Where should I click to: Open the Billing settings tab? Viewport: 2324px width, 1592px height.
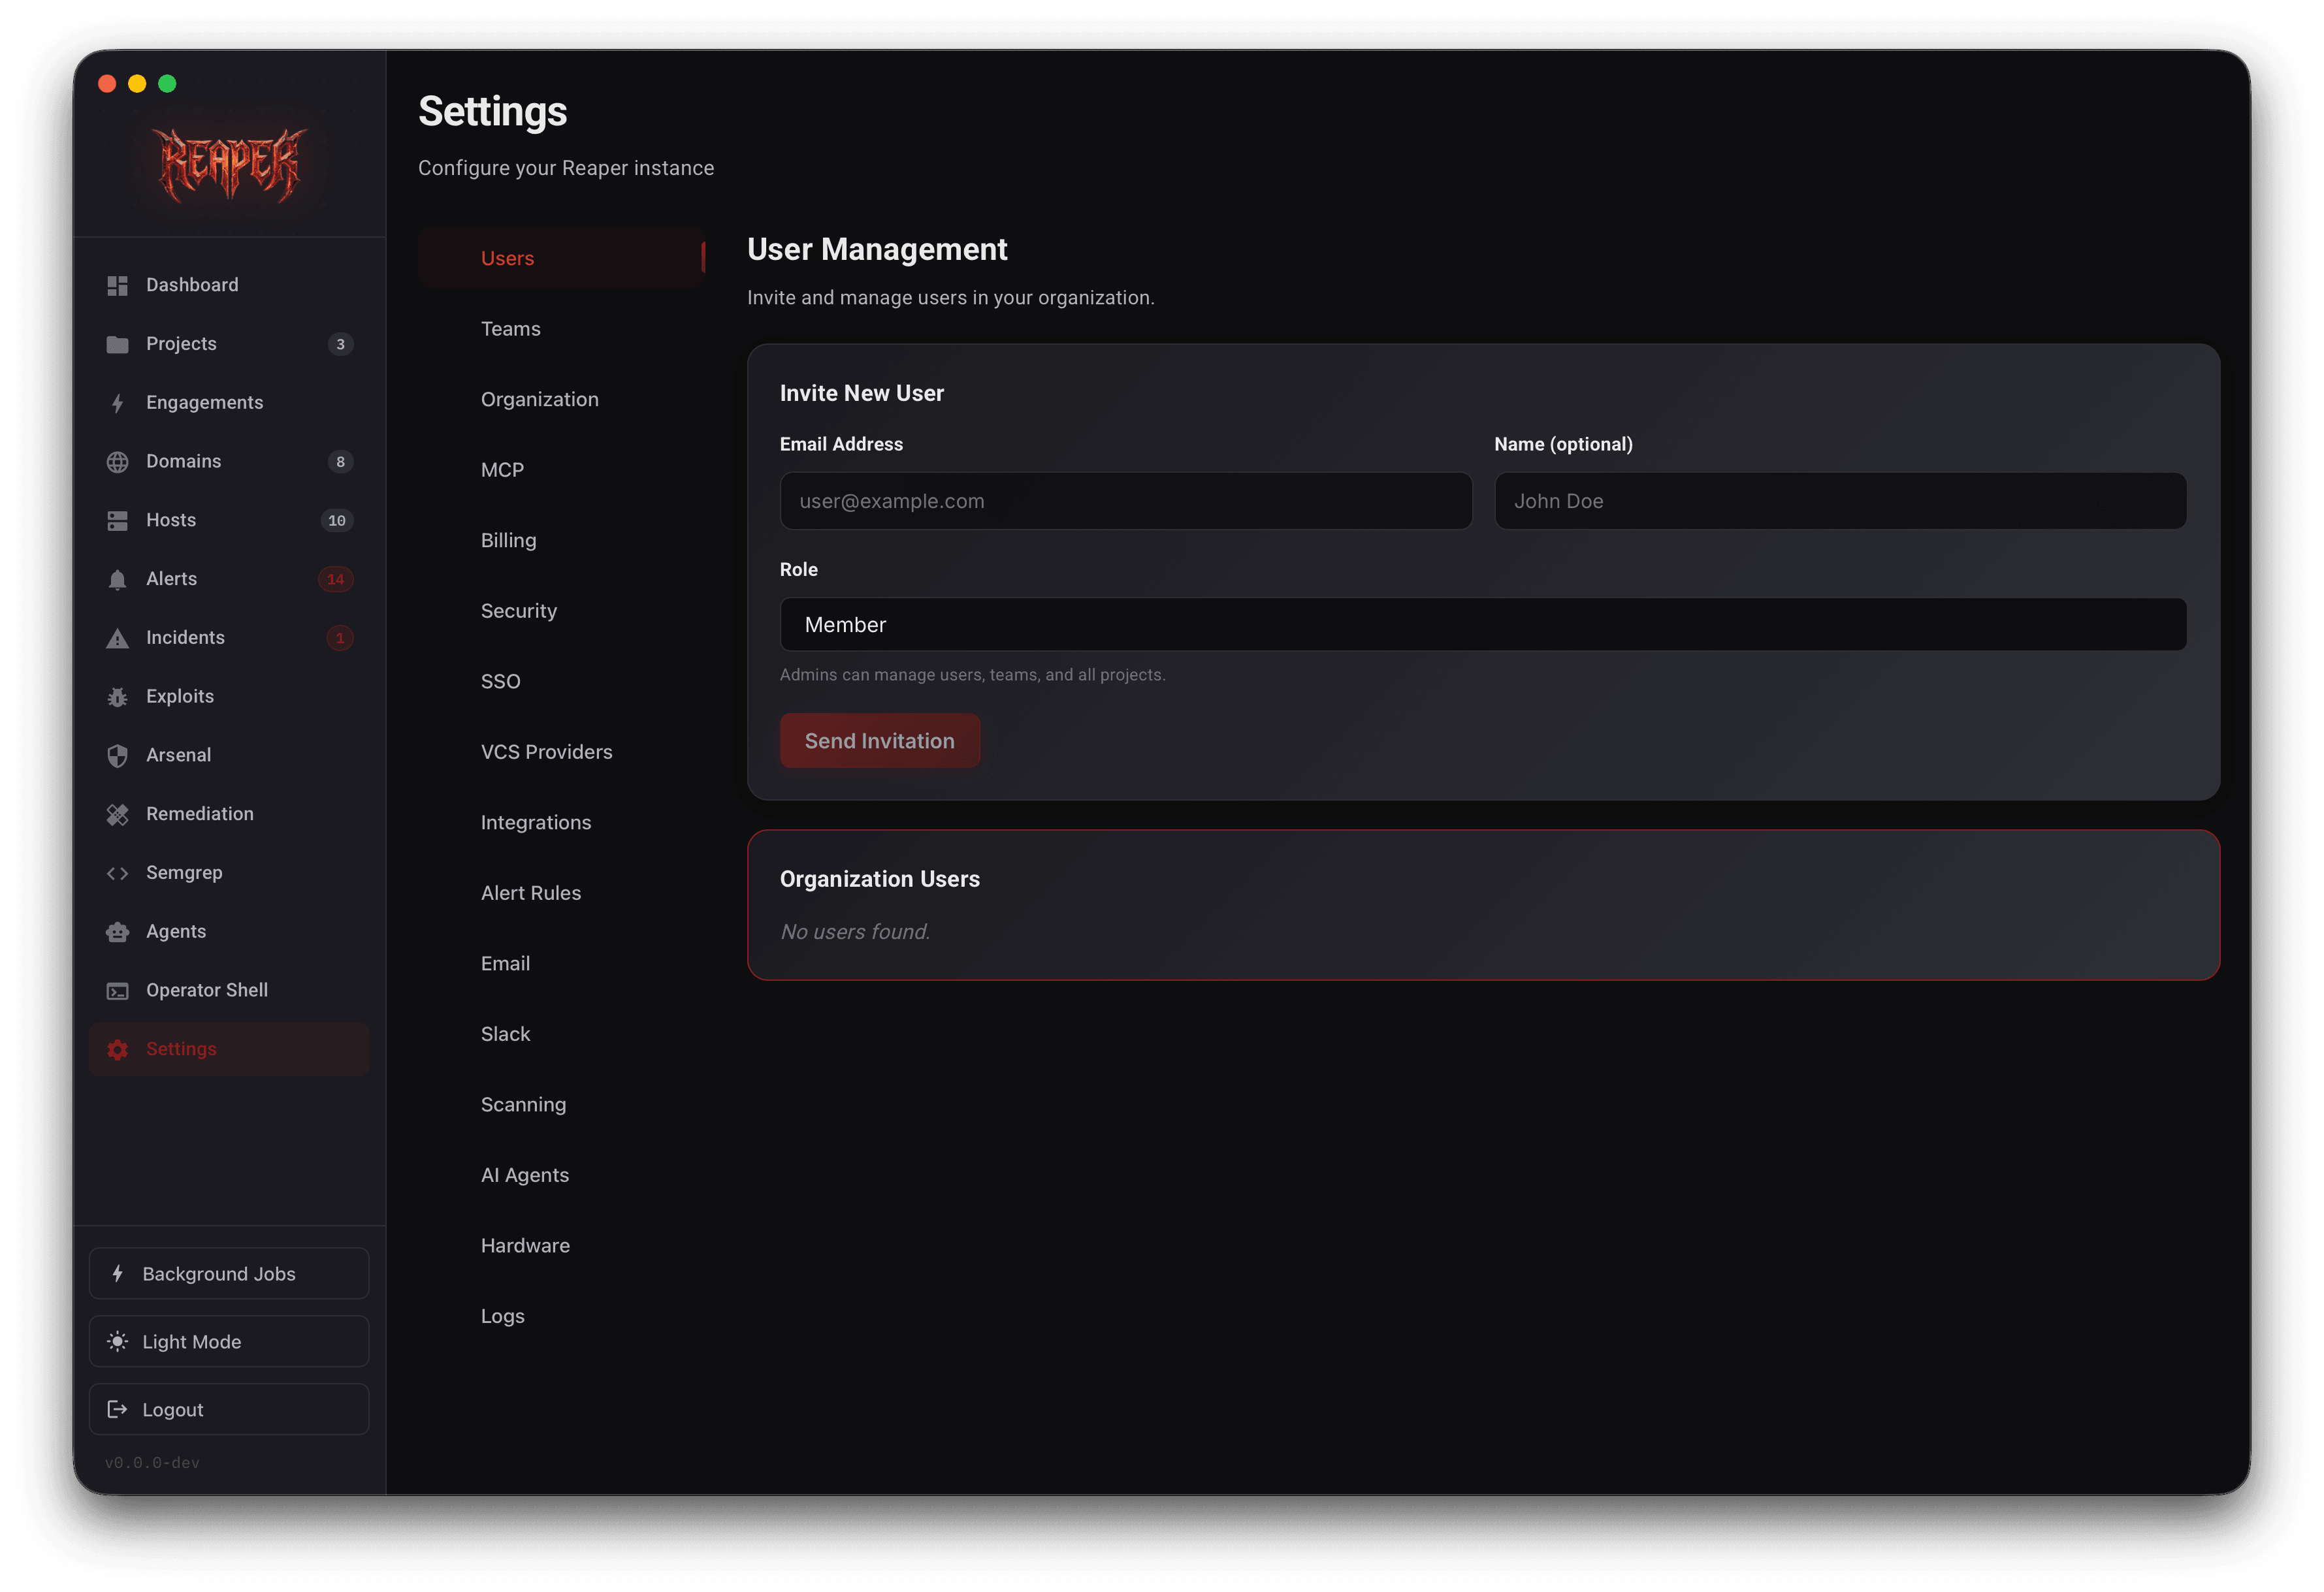562,540
